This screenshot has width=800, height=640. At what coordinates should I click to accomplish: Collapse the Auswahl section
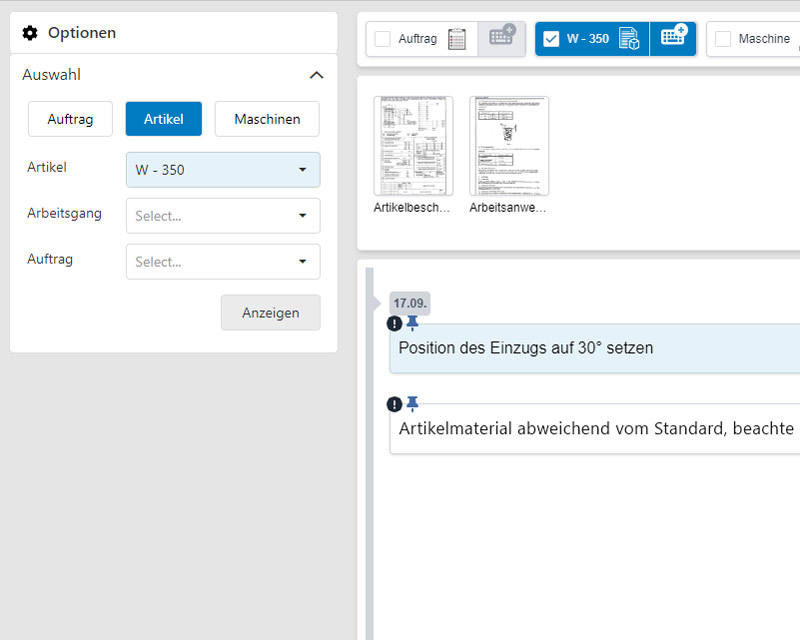pos(316,75)
